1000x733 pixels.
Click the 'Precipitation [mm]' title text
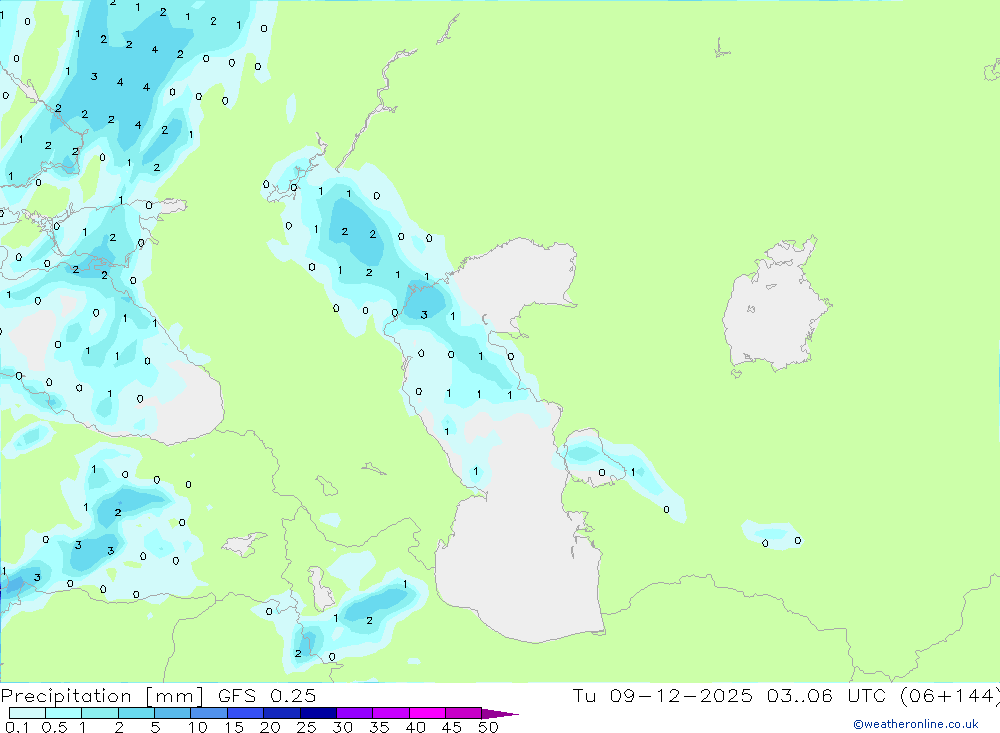[102, 697]
